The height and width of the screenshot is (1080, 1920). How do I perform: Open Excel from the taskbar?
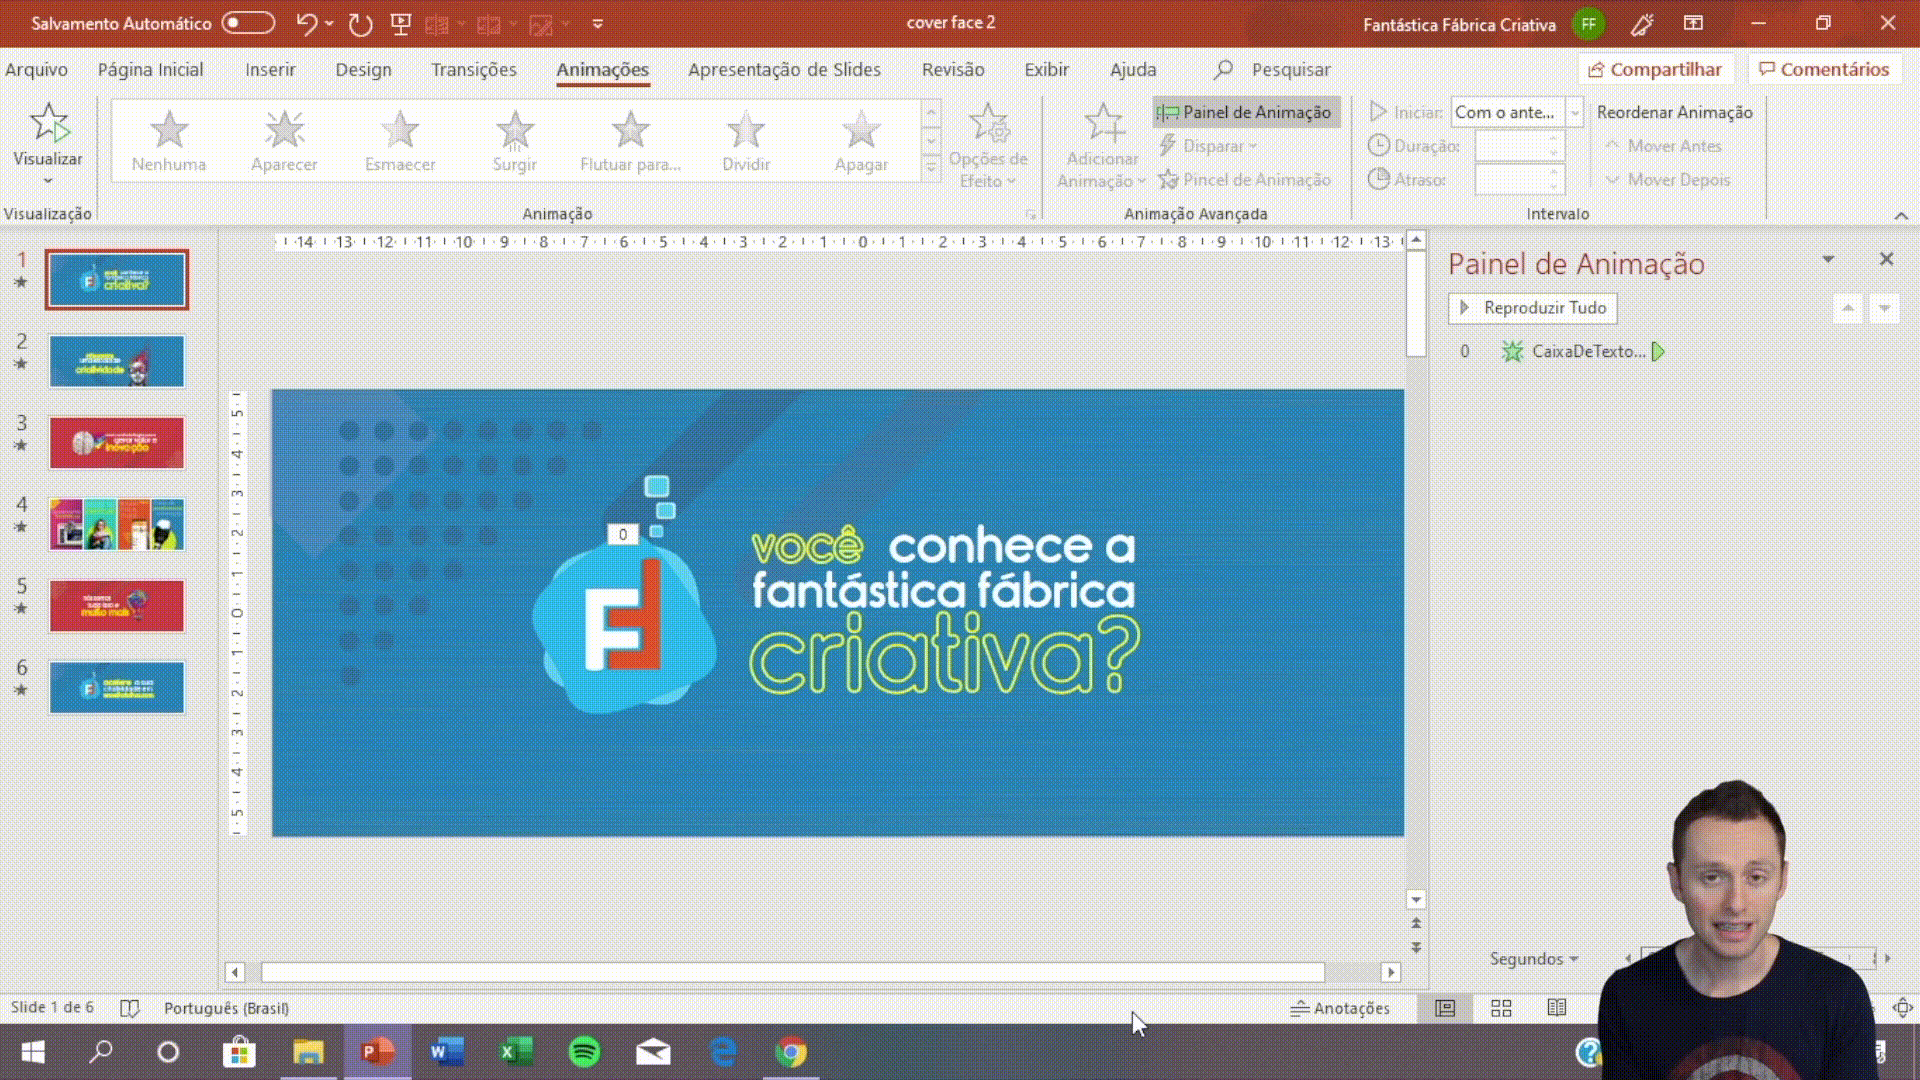[x=515, y=1052]
